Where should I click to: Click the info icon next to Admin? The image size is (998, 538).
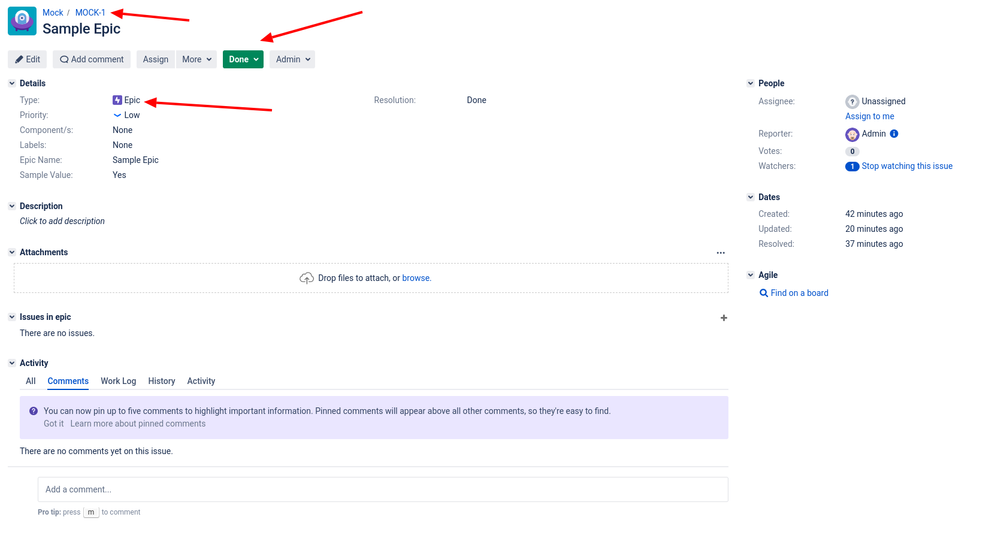tap(894, 134)
